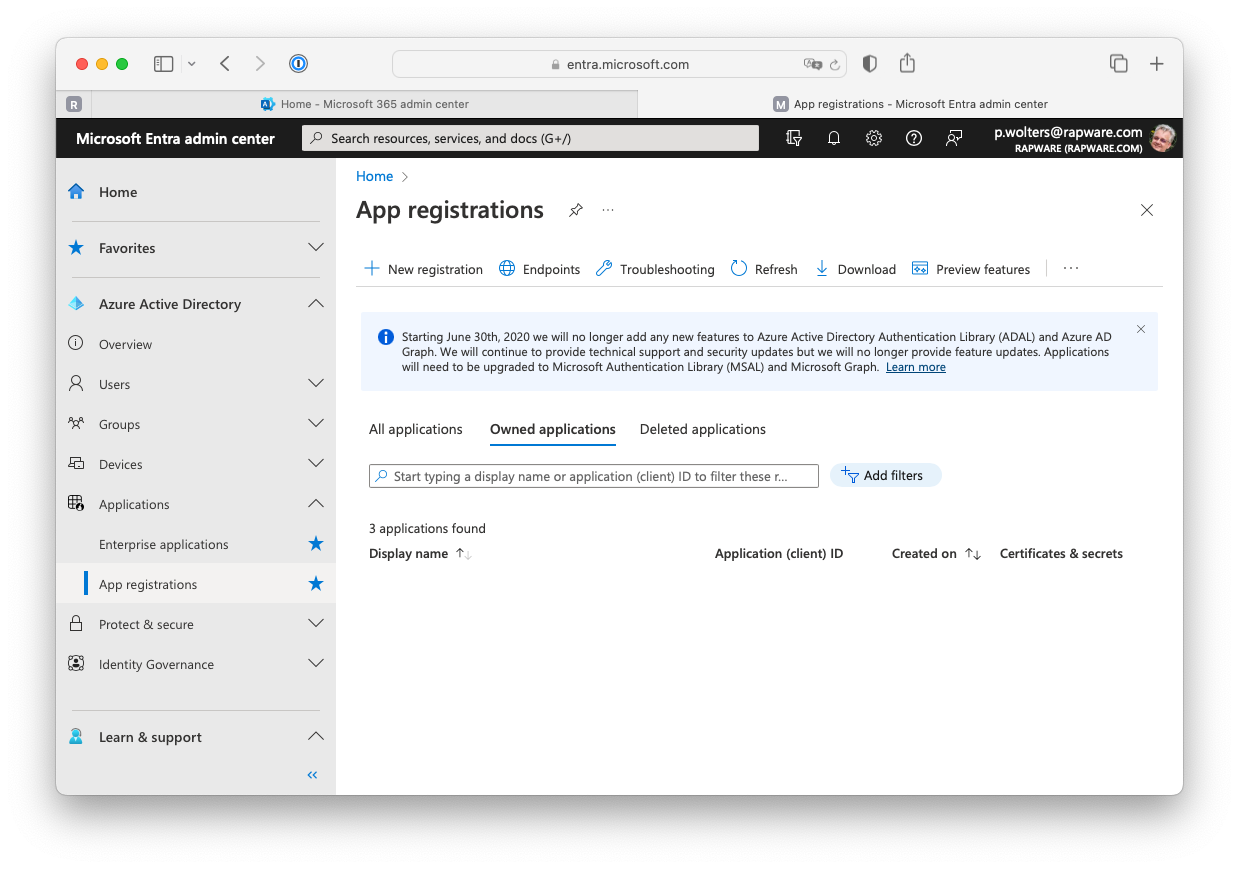Viewport: 1239px width, 869px height.
Task: Open more options next to page title
Action: point(608,211)
